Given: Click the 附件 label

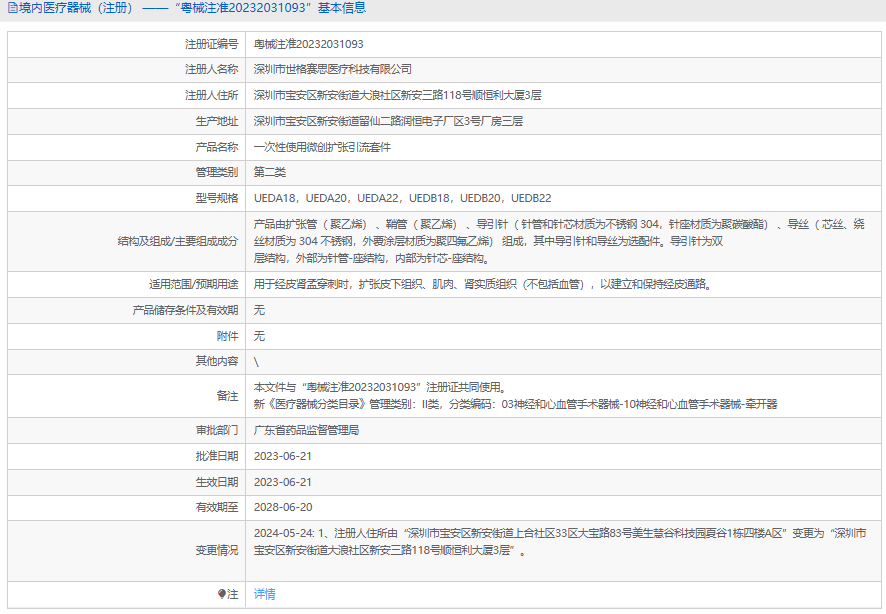Looking at the screenshot, I should point(227,336).
